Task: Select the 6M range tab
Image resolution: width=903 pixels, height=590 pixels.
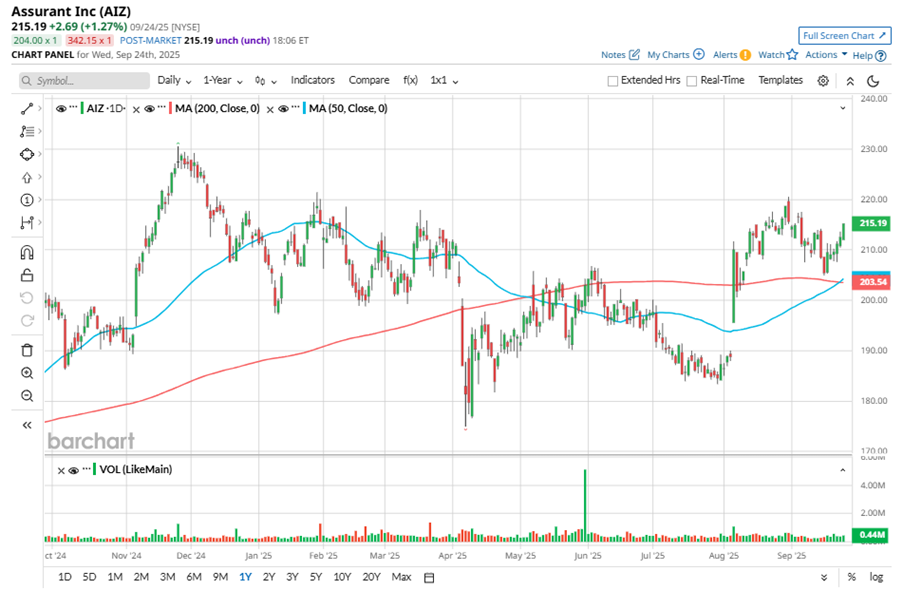Action: pos(194,577)
